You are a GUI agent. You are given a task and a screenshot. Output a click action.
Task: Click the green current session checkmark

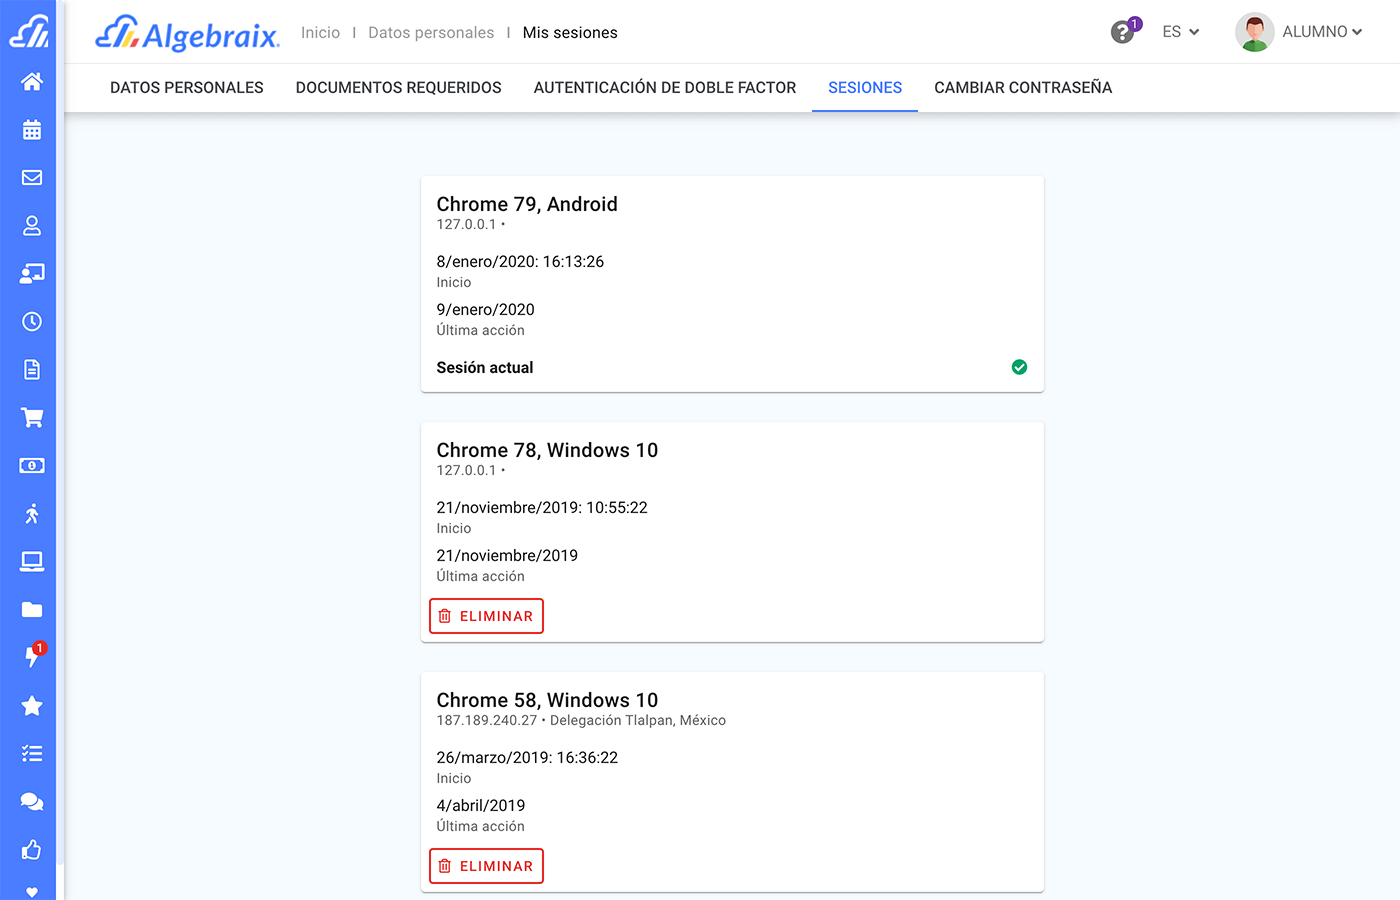click(1019, 367)
